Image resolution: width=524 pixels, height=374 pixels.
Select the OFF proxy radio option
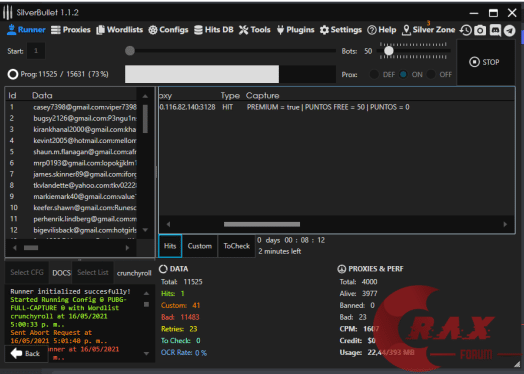(431, 74)
